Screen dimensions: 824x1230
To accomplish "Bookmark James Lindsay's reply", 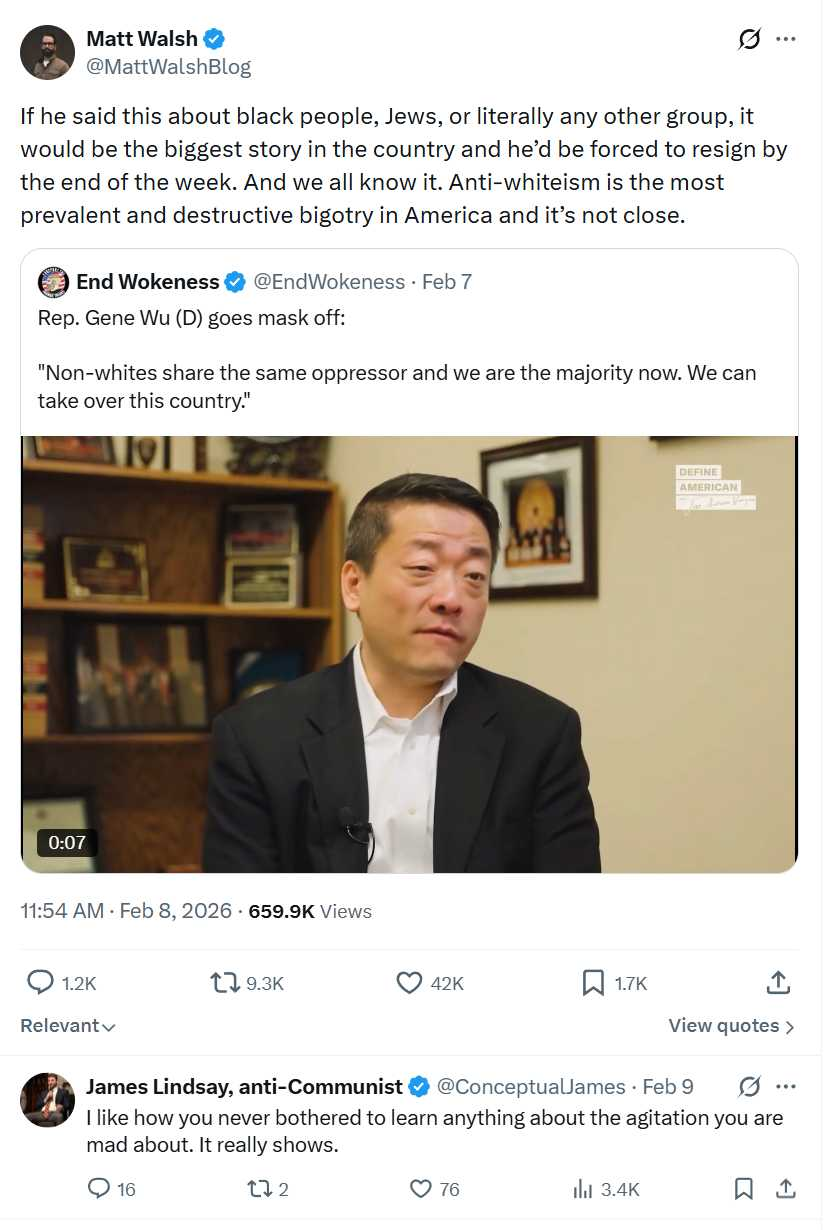I will pyautogui.click(x=744, y=1189).
